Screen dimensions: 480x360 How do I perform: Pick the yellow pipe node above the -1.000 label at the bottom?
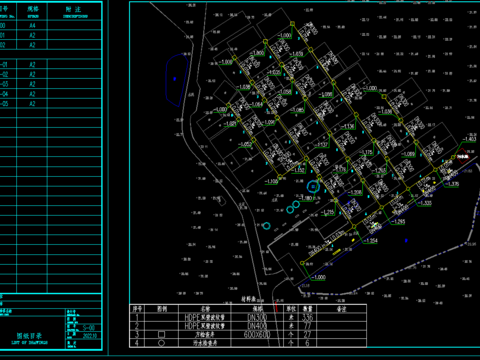click(x=302, y=263)
